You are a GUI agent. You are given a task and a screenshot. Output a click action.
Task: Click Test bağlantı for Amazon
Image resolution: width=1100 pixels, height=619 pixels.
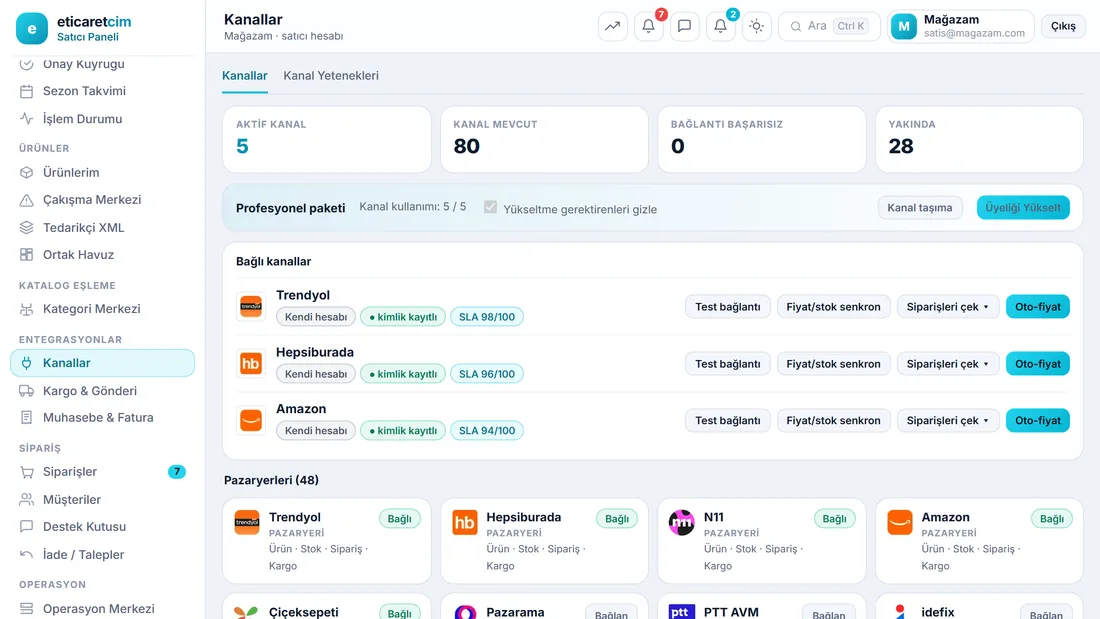(x=727, y=420)
